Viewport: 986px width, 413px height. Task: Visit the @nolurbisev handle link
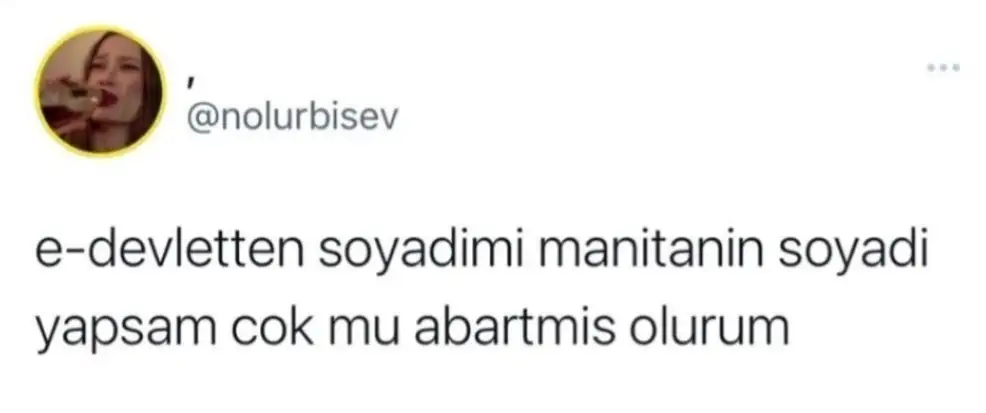pyautogui.click(x=292, y=118)
